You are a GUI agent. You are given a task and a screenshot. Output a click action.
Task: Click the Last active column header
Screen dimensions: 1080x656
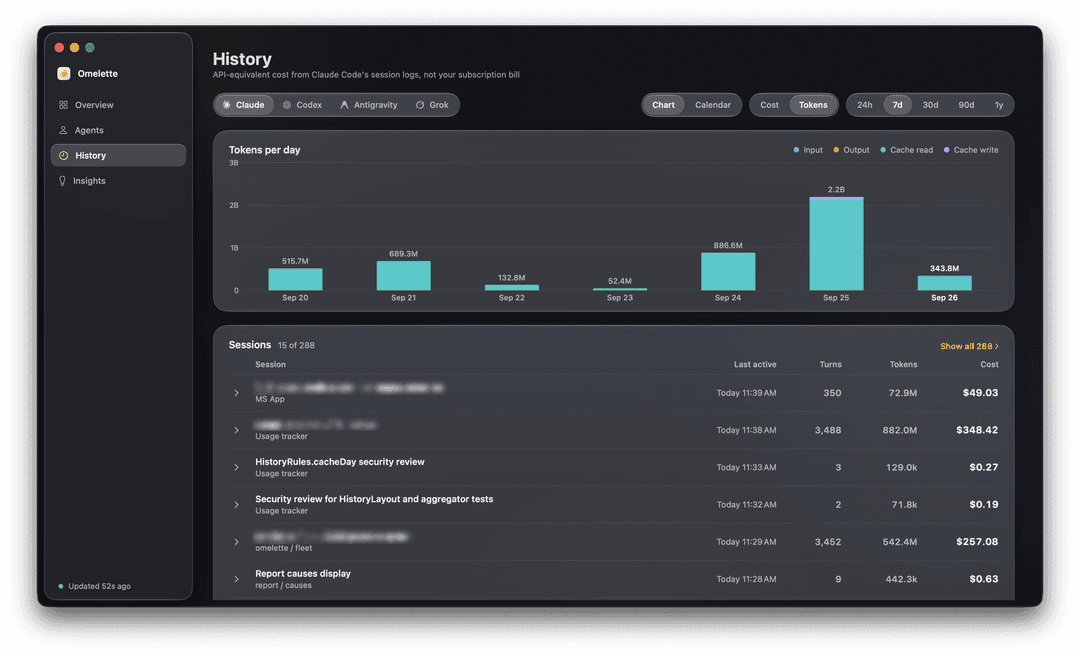coord(755,365)
